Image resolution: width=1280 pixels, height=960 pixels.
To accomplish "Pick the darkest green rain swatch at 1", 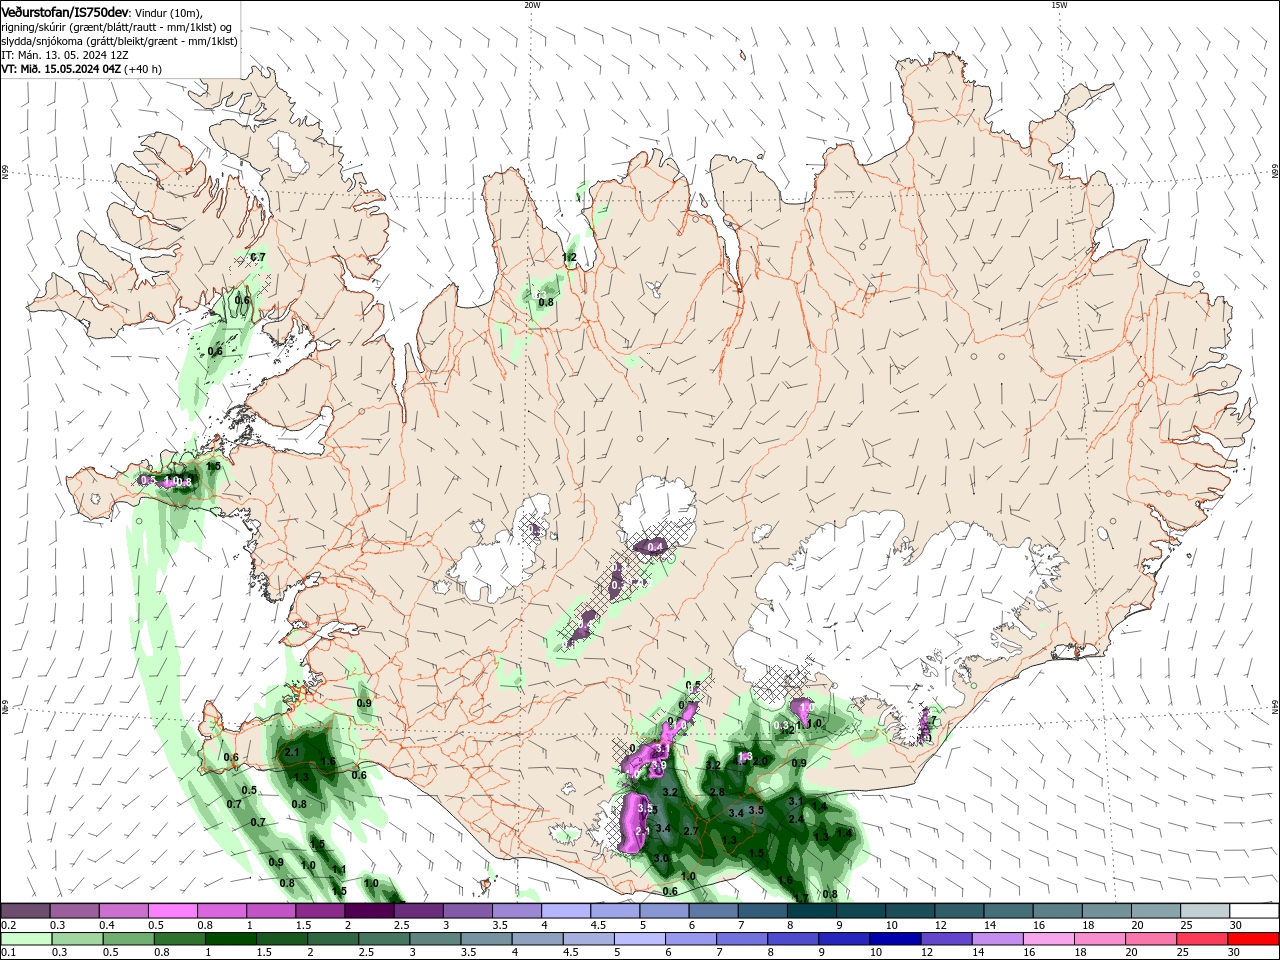I will tap(230, 939).
